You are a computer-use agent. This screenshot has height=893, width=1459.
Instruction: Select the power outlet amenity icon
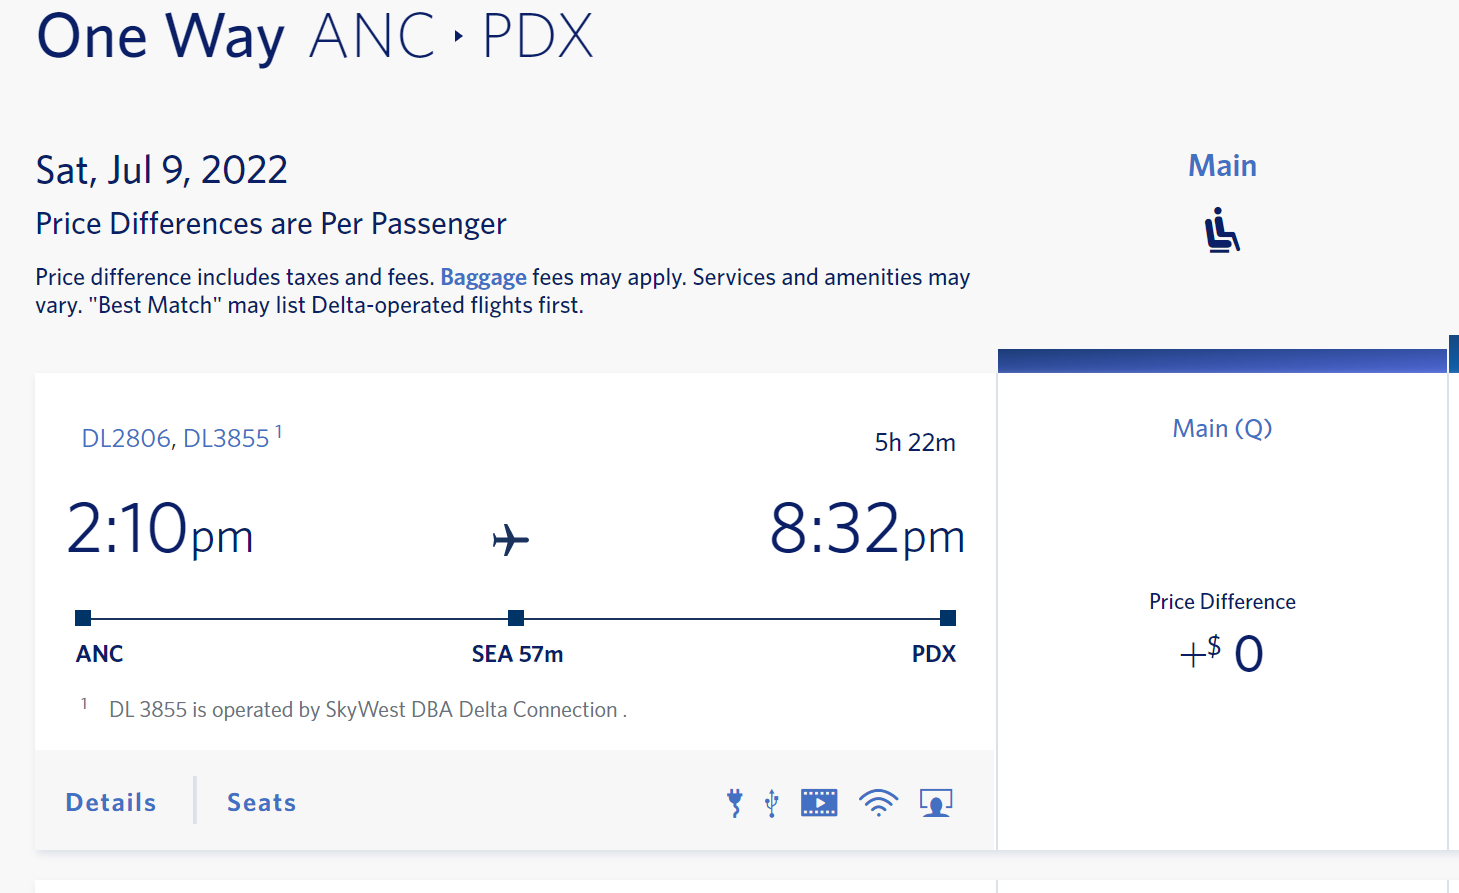coord(734,801)
